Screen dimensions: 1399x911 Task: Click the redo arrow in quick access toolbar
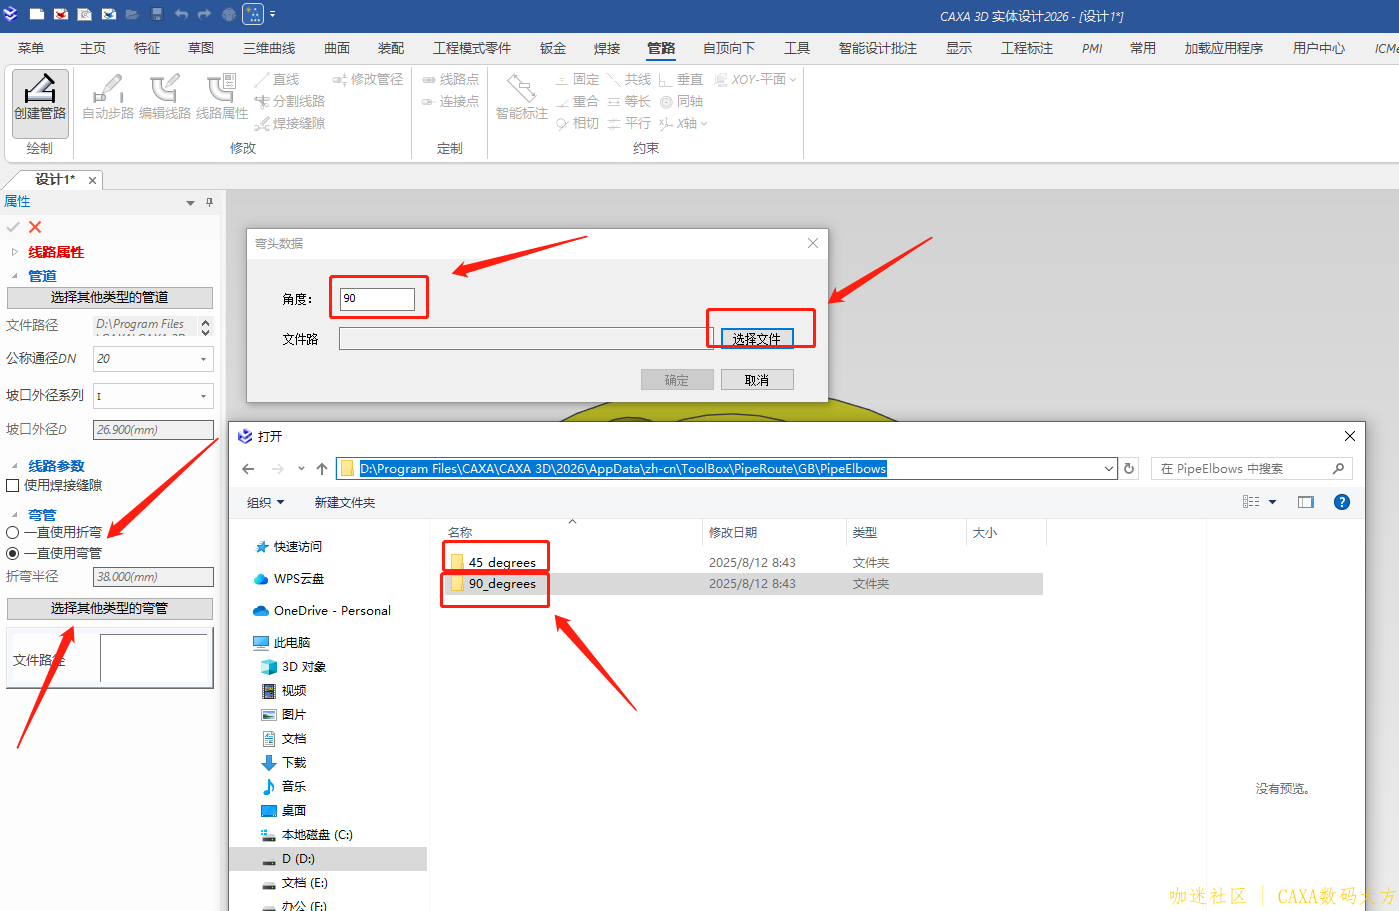coord(205,14)
